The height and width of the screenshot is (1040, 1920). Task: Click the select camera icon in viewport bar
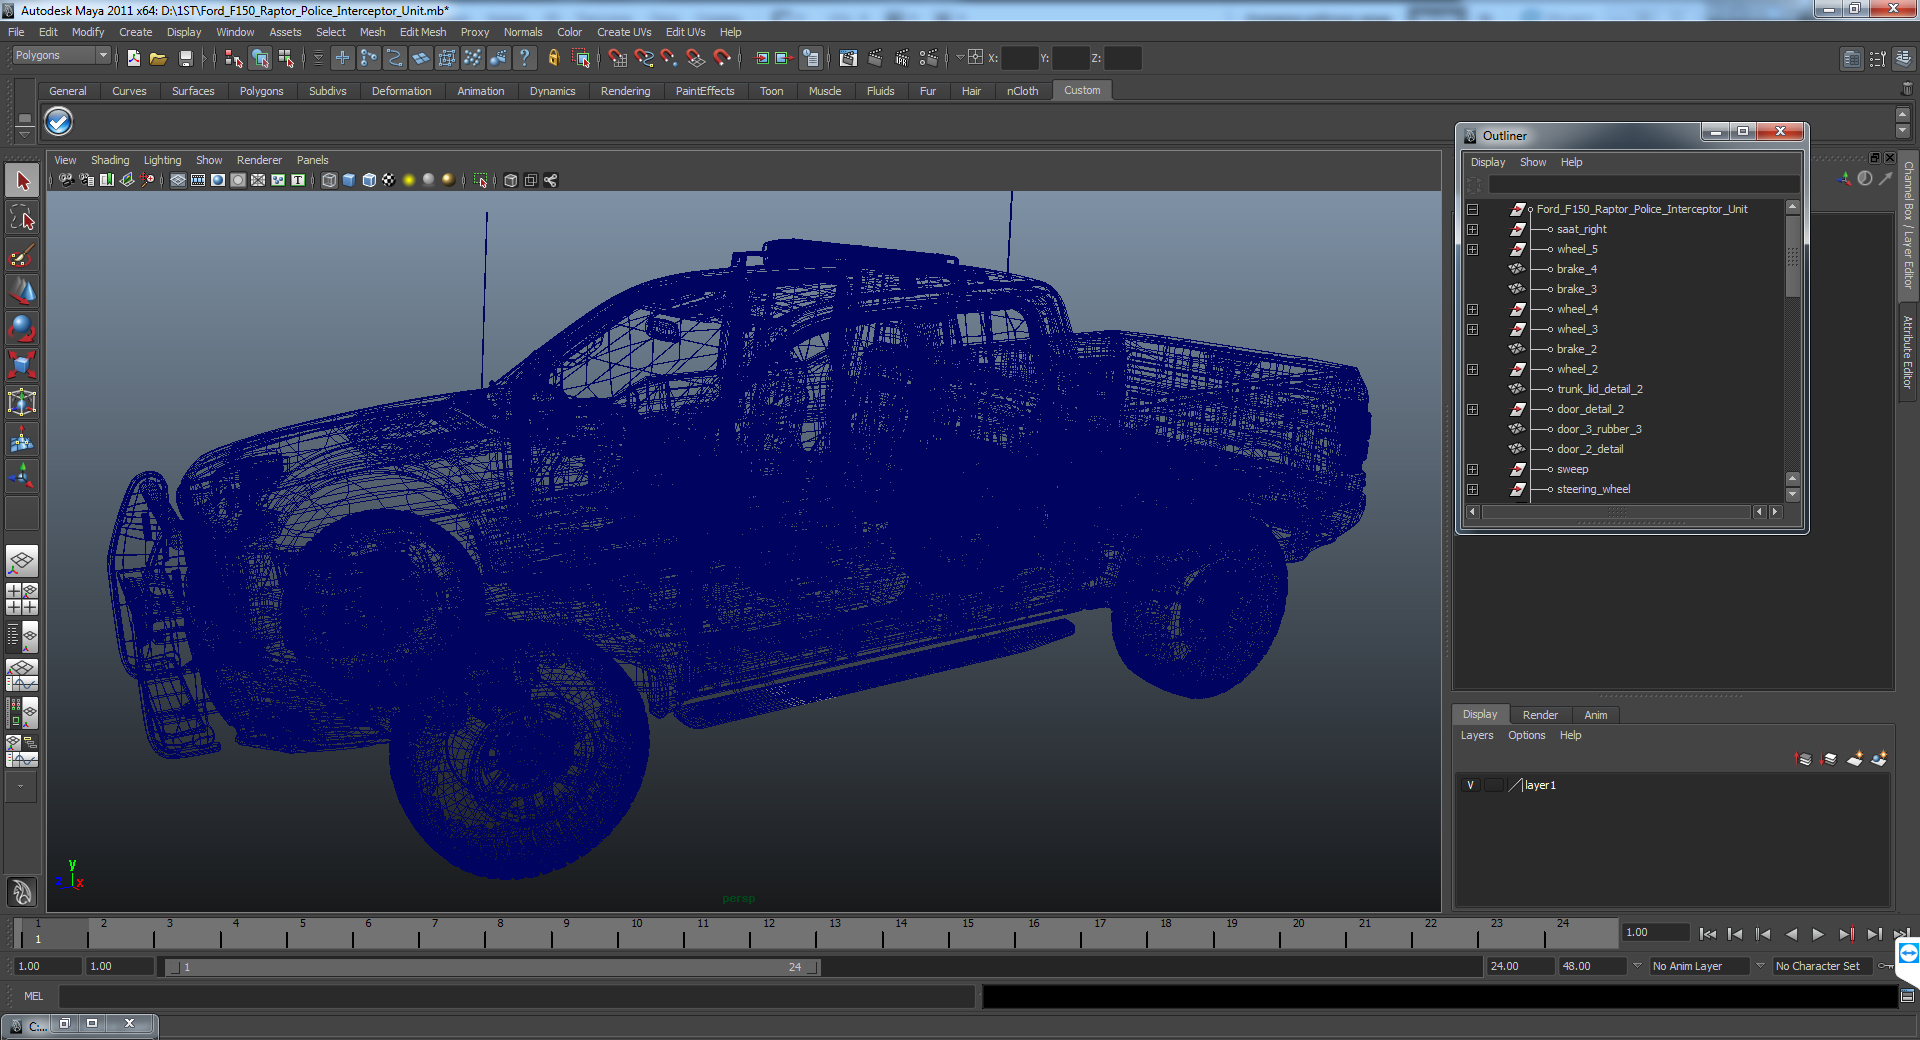click(x=66, y=180)
